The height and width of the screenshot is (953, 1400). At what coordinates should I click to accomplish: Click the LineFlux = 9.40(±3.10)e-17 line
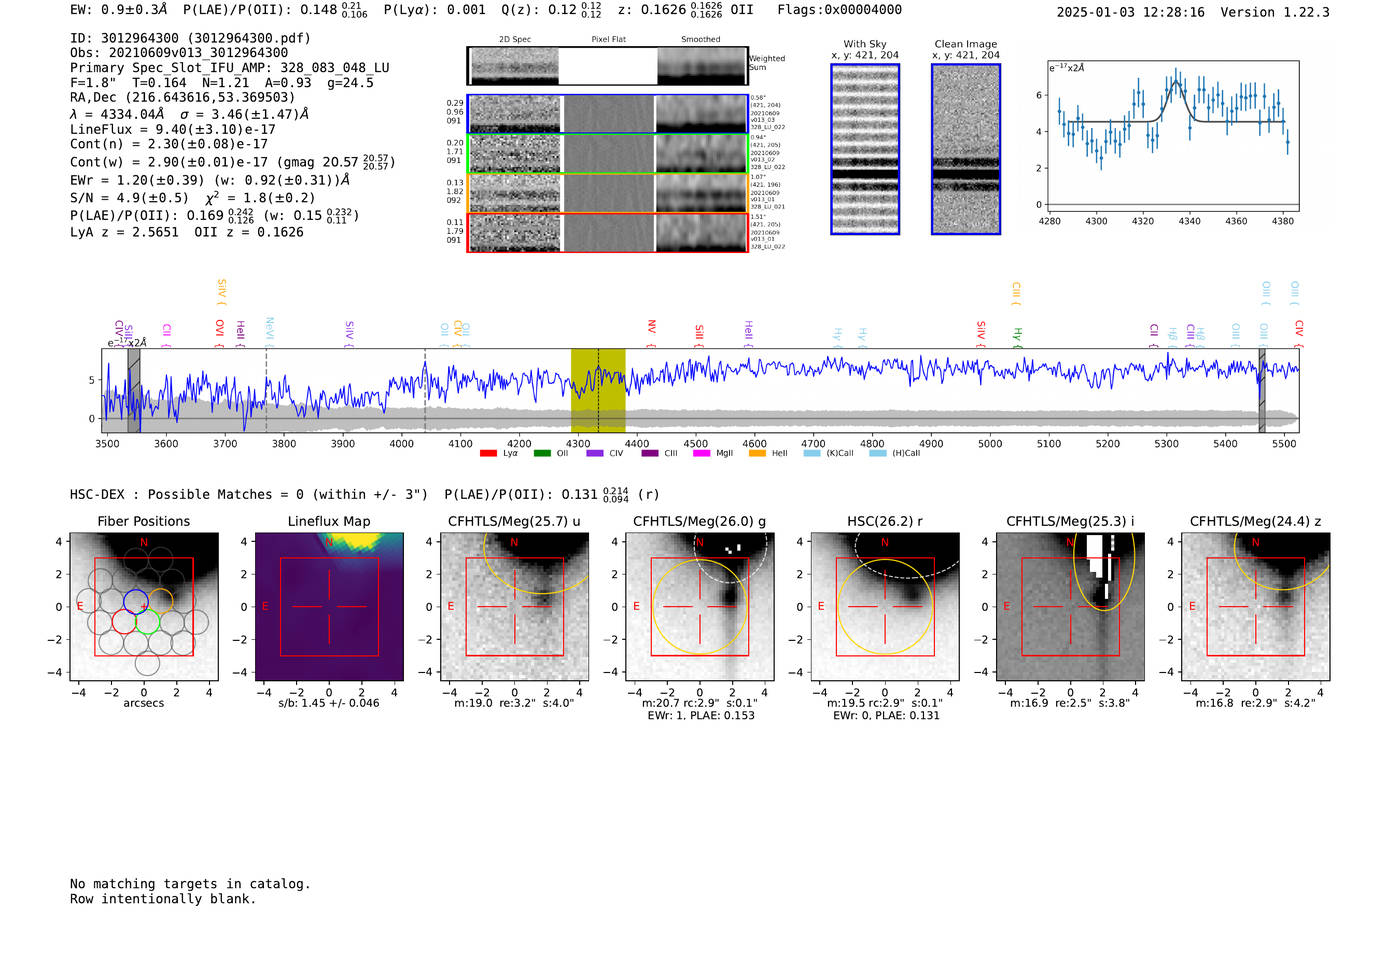tap(173, 129)
